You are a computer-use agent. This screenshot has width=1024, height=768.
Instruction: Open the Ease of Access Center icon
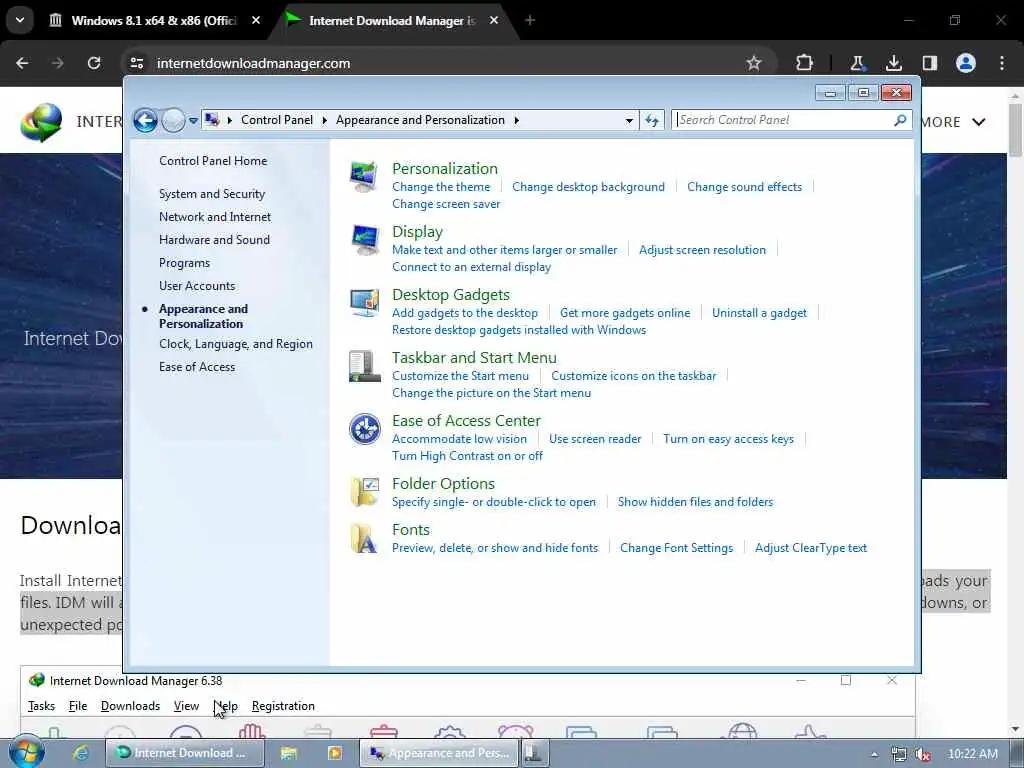[364, 429]
